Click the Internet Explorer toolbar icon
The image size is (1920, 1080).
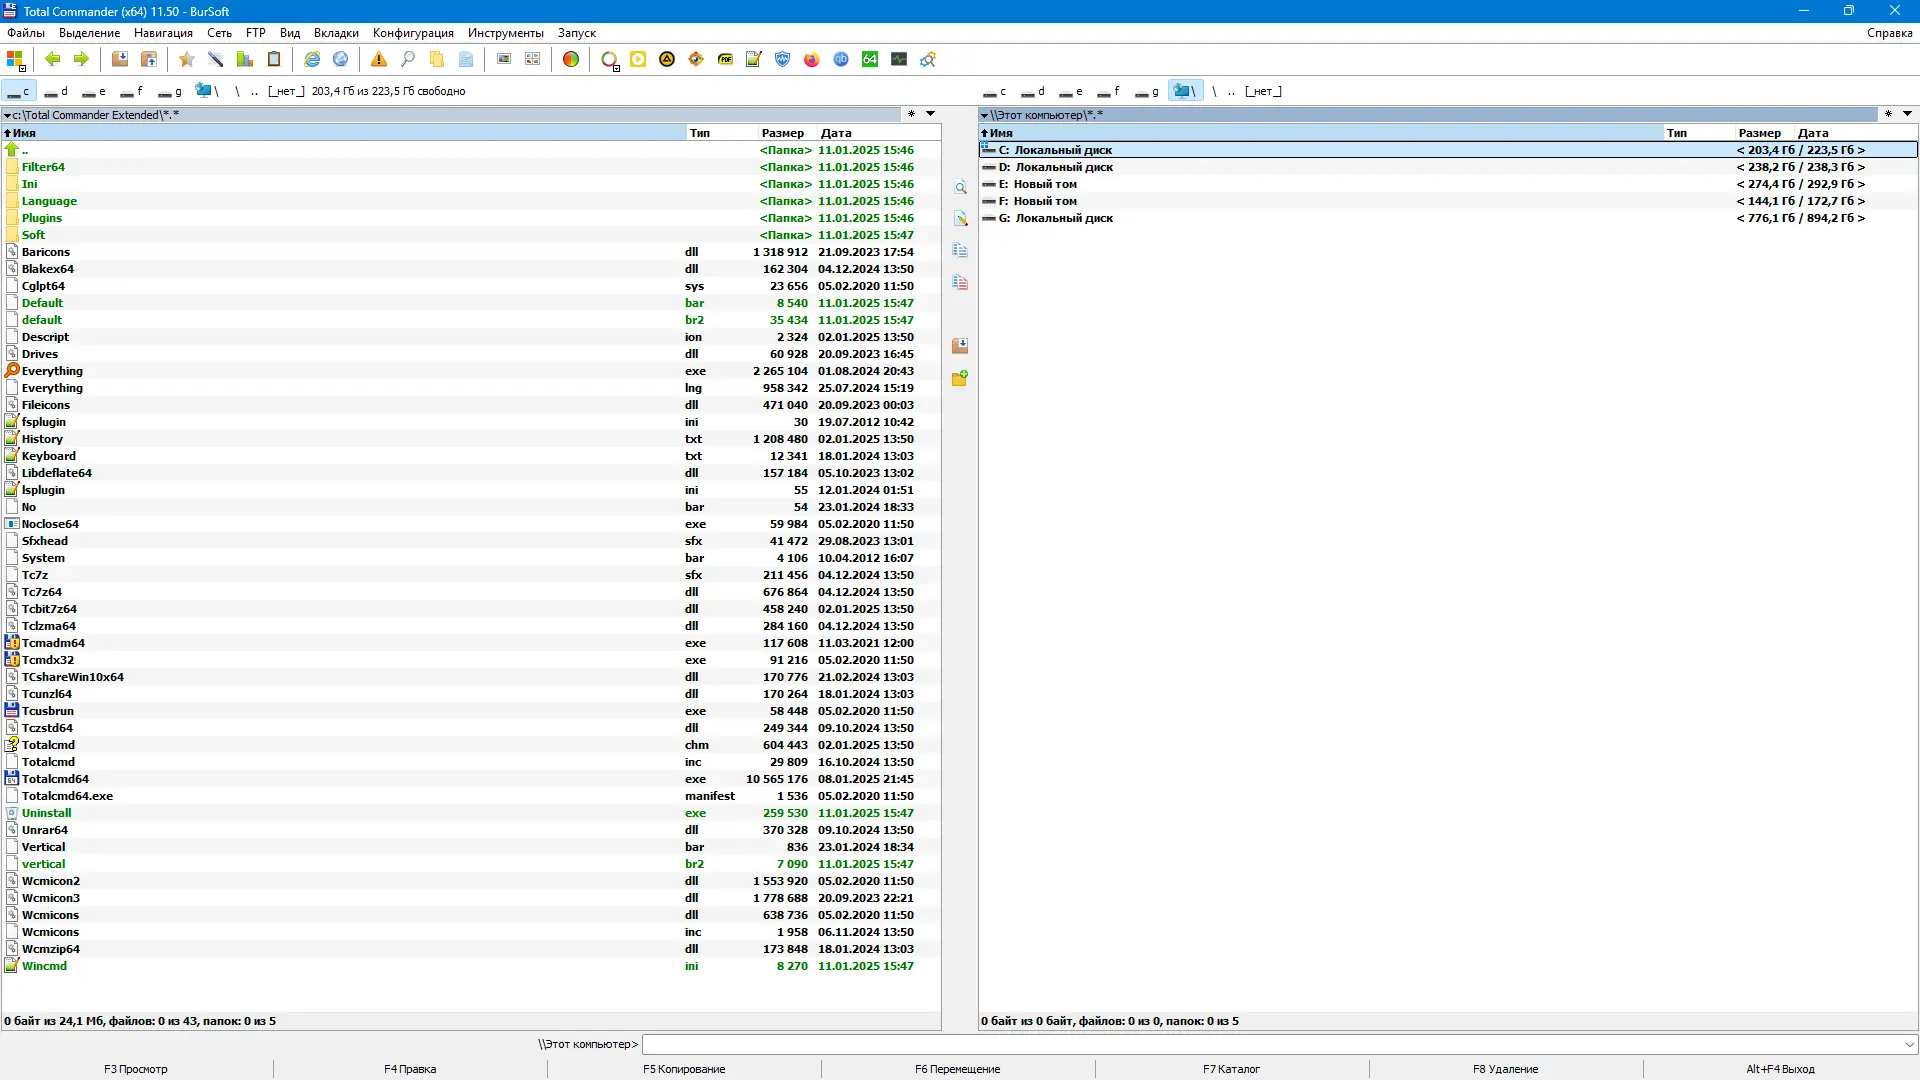pos(312,60)
